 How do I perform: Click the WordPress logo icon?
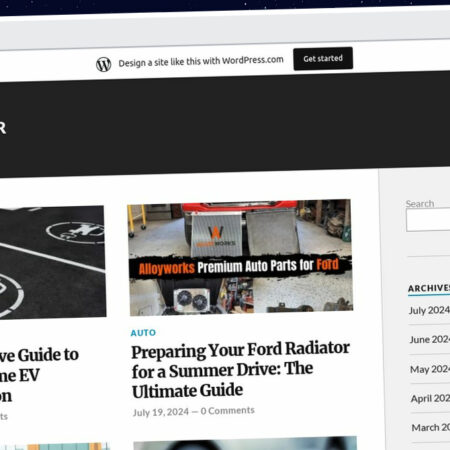tap(104, 64)
